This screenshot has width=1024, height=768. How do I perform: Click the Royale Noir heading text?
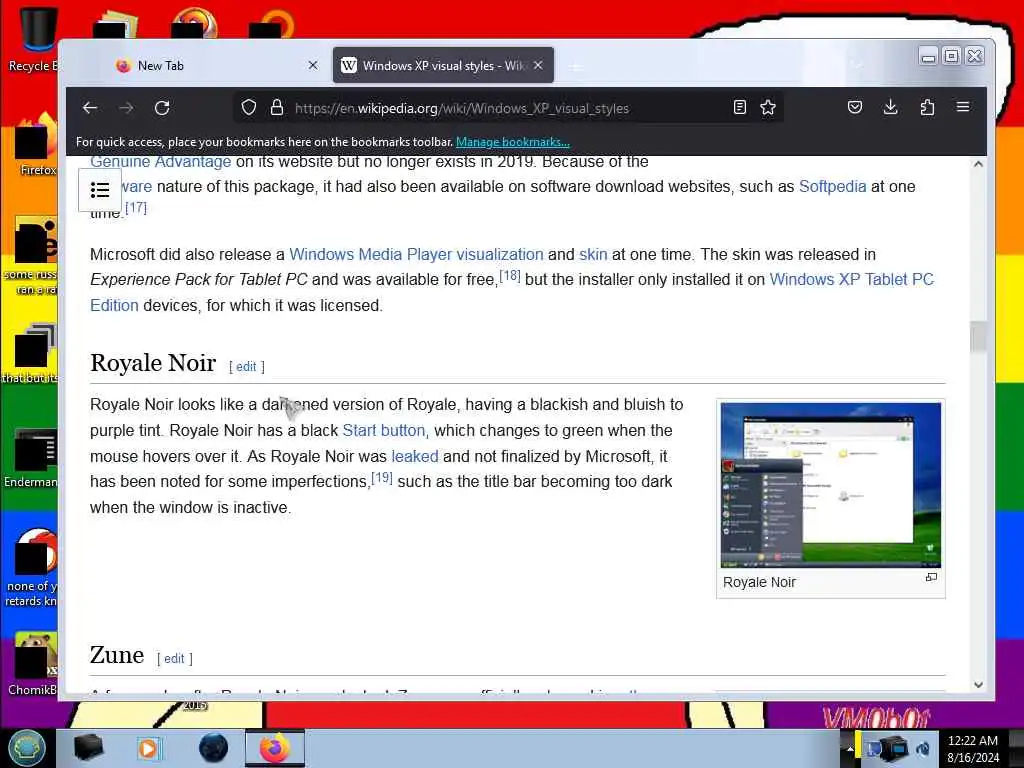[x=153, y=363]
